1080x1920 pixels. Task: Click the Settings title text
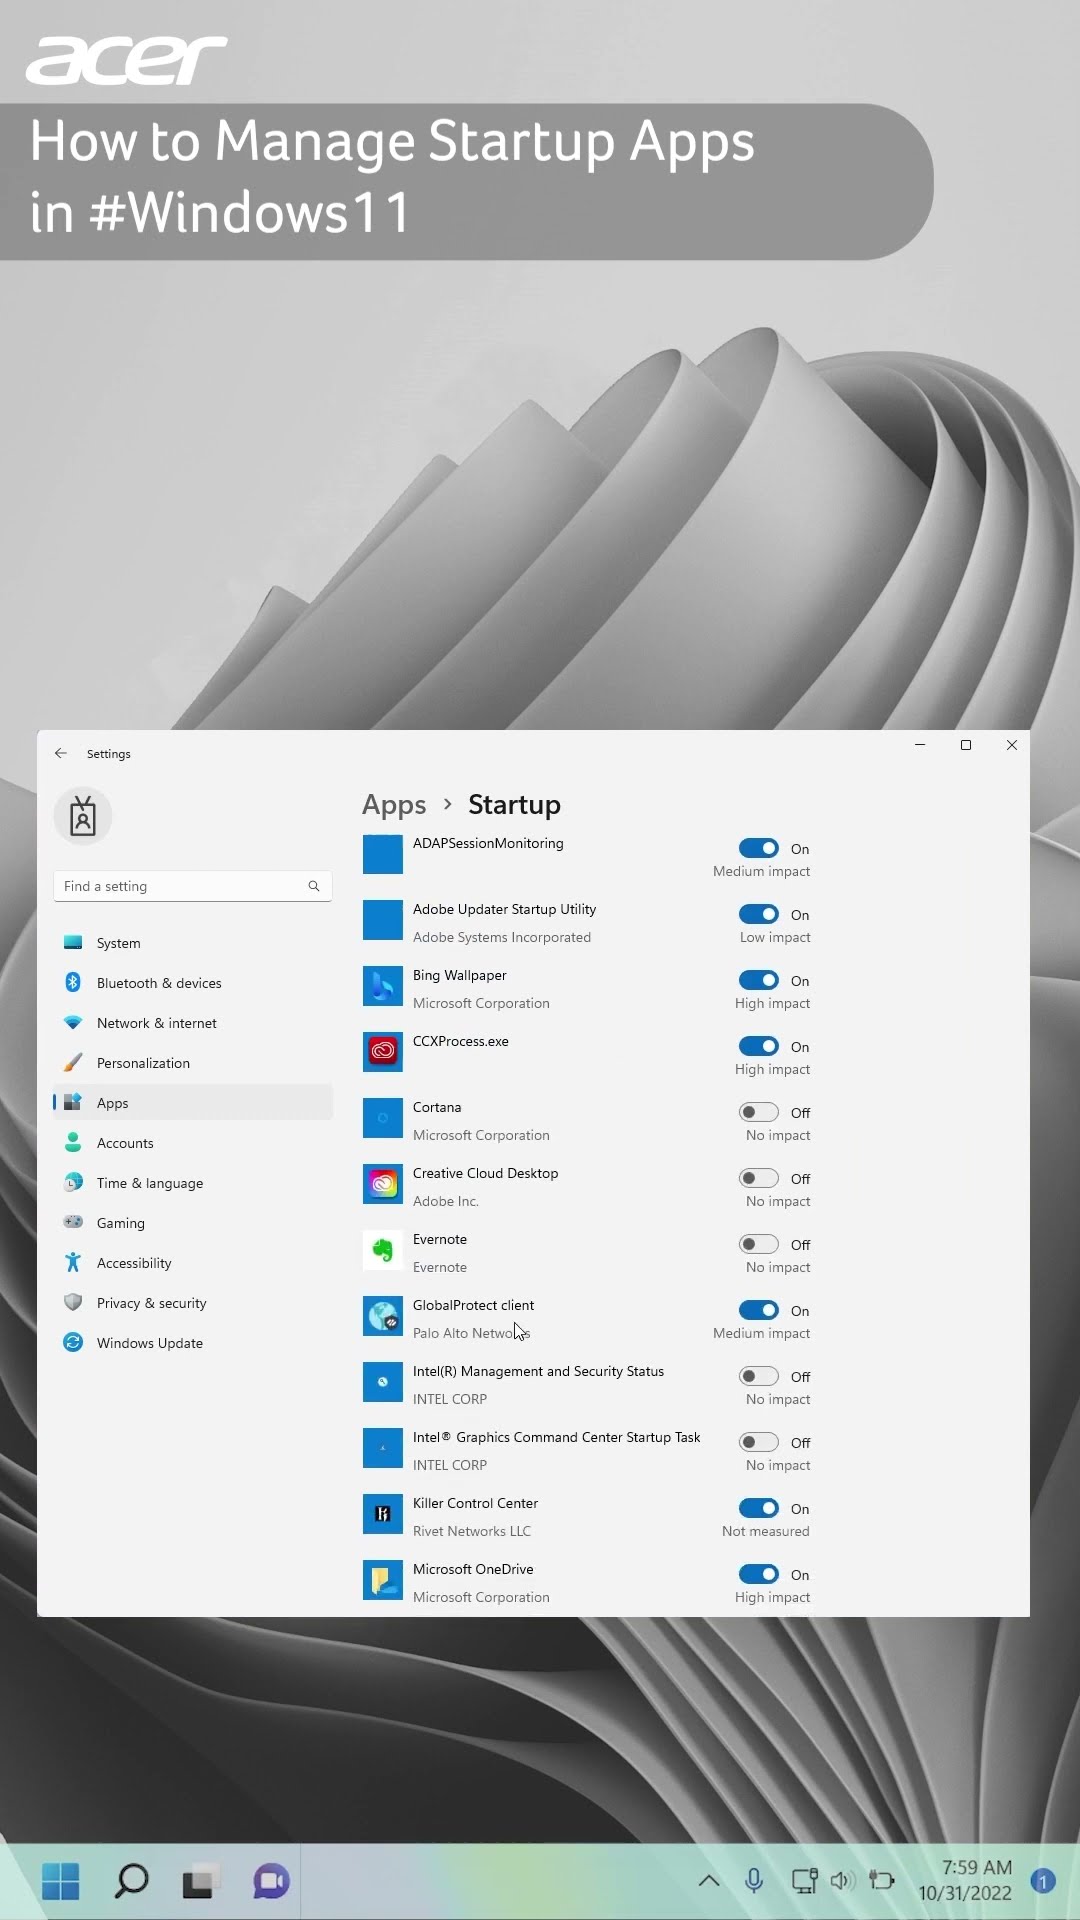tap(108, 754)
